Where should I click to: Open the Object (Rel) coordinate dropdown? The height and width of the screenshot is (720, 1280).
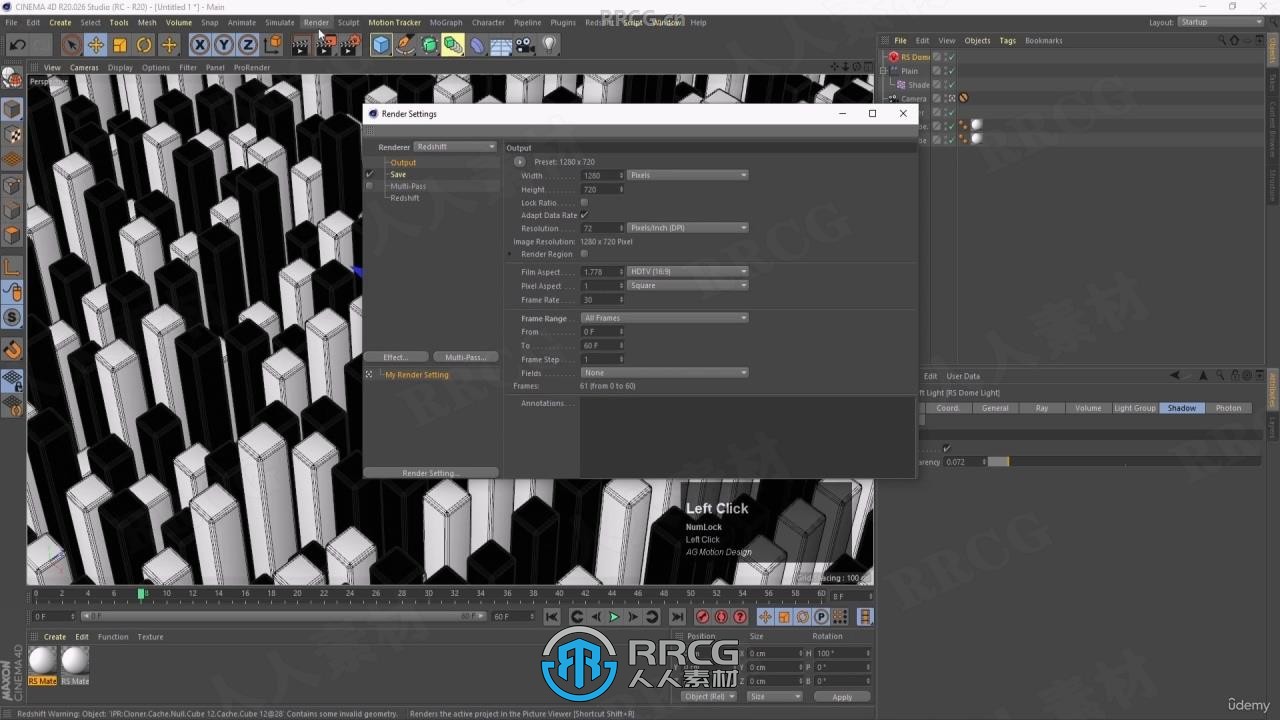pyautogui.click(x=708, y=697)
